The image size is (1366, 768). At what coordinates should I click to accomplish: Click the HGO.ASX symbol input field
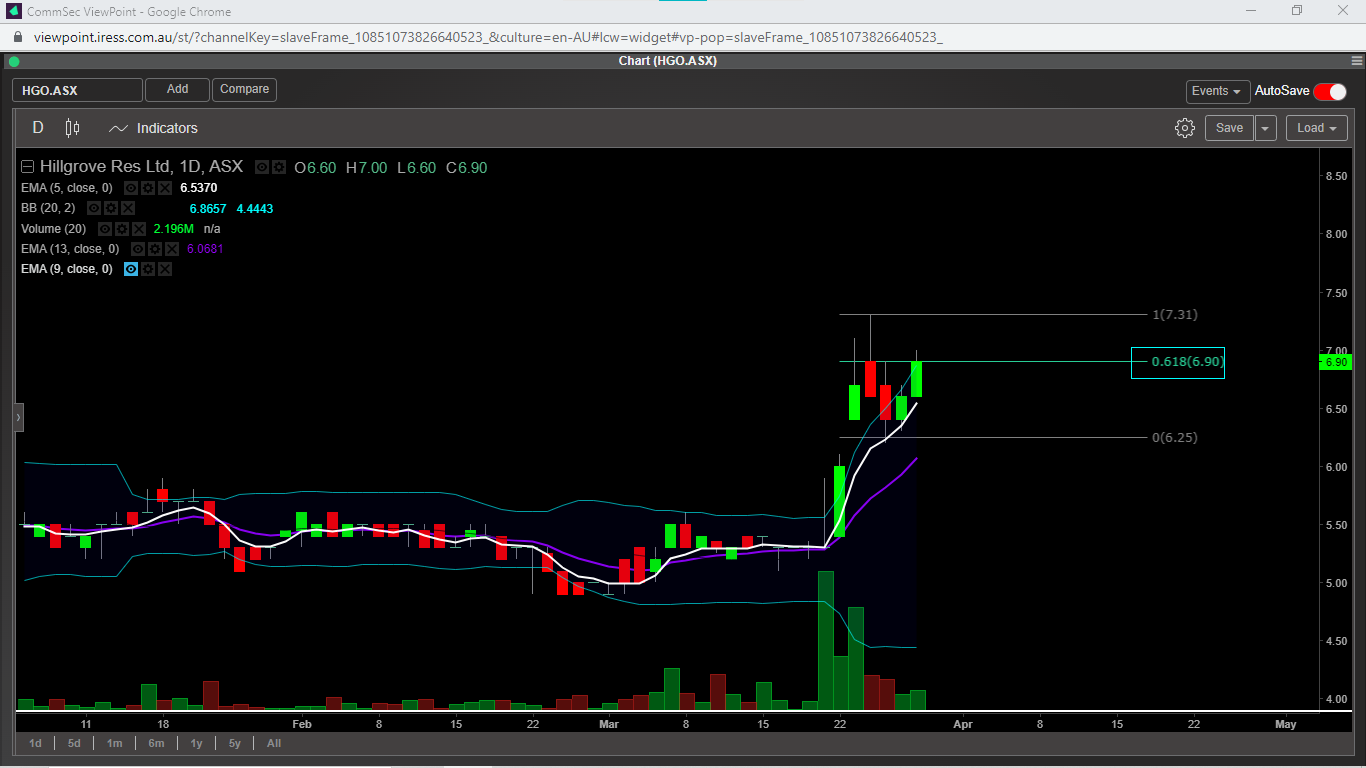click(x=77, y=90)
